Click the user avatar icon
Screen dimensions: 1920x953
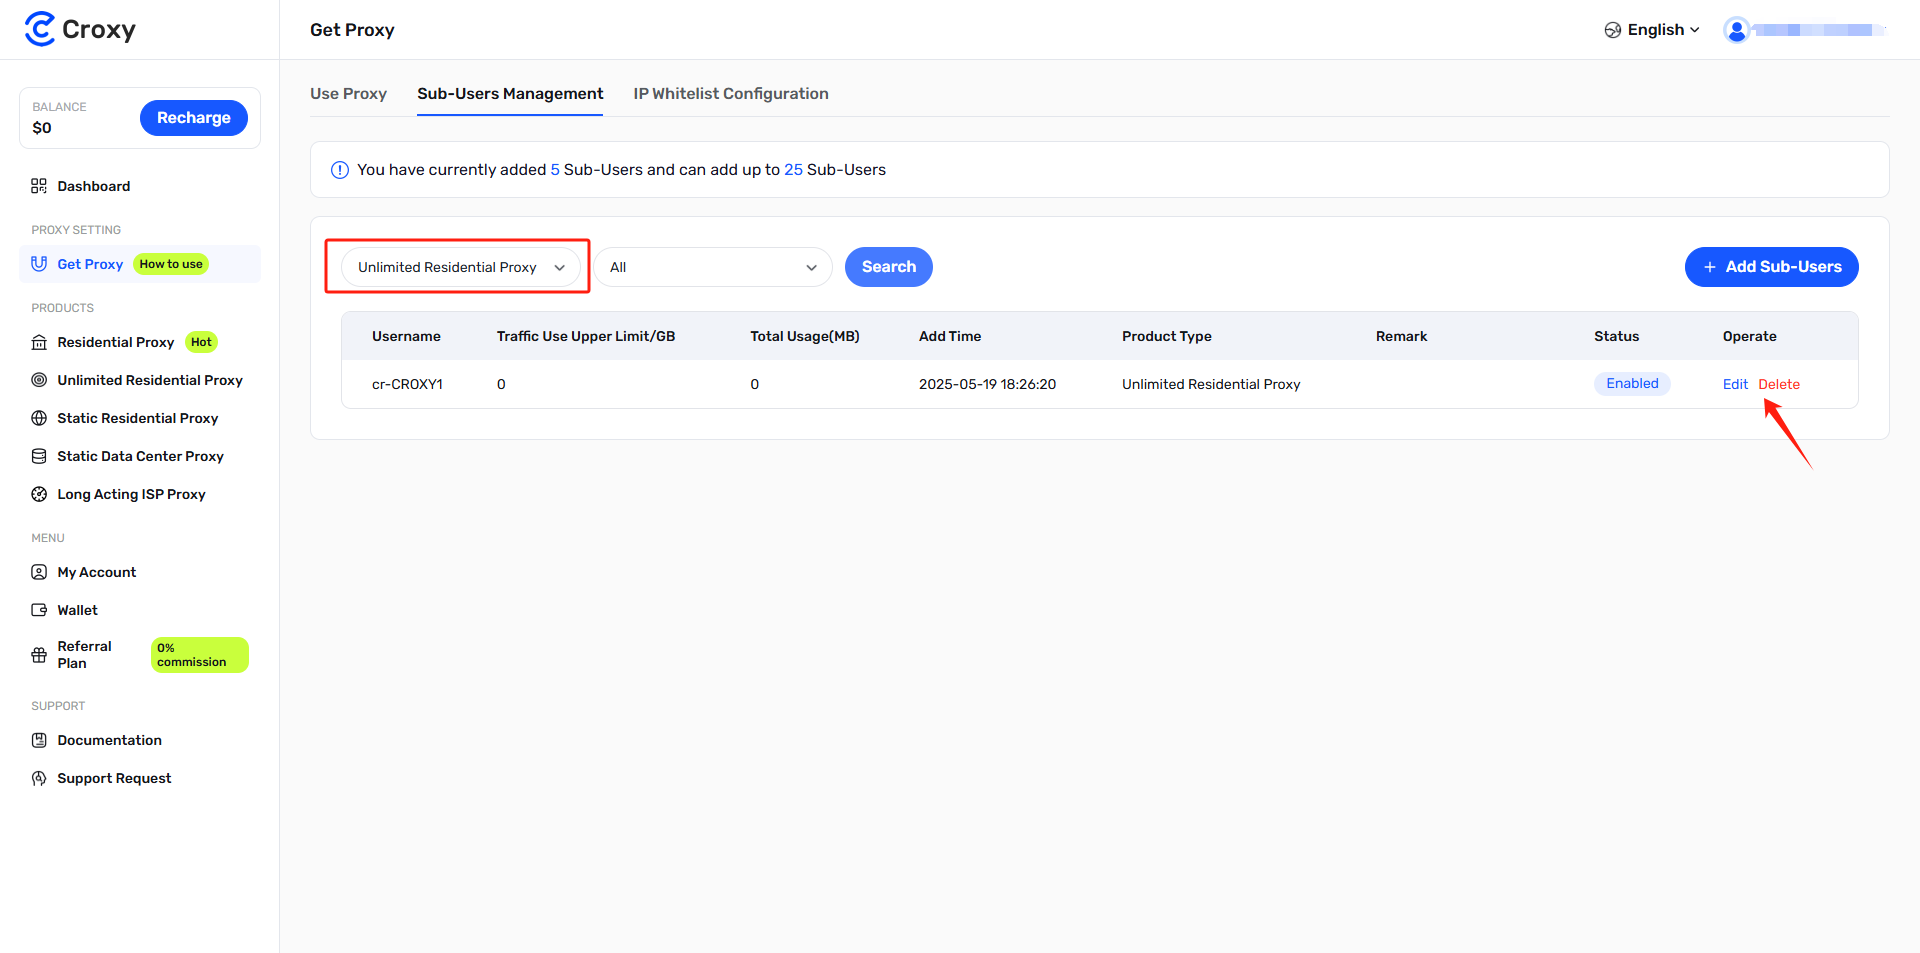pyautogui.click(x=1737, y=30)
